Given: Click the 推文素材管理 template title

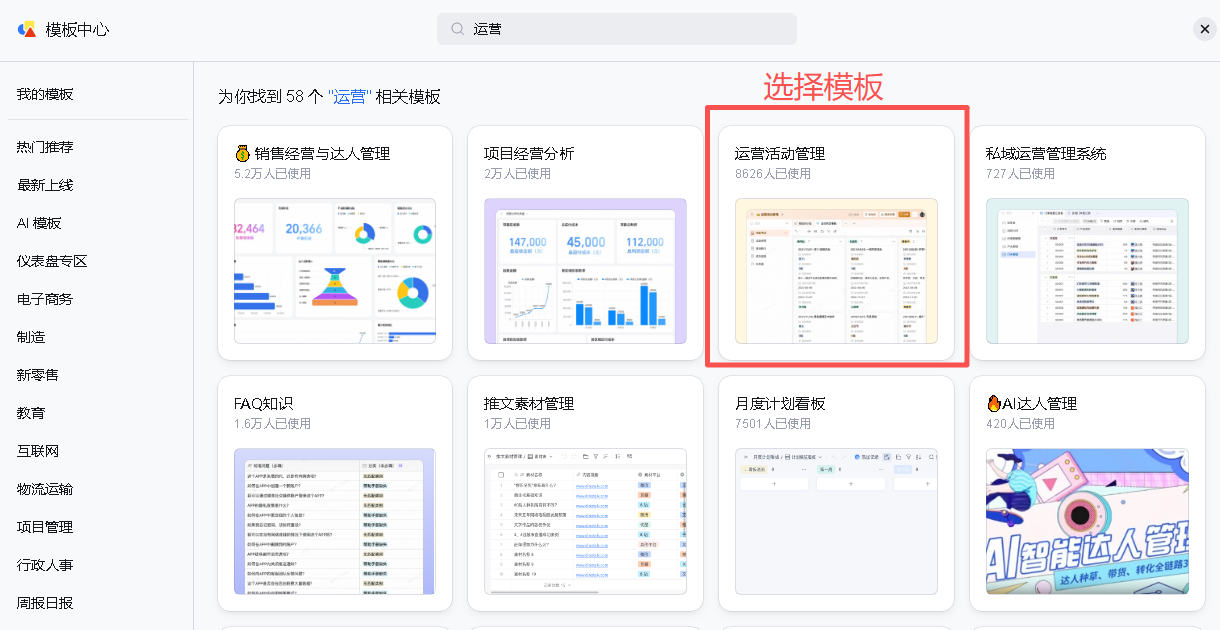Looking at the screenshot, I should click(529, 404).
